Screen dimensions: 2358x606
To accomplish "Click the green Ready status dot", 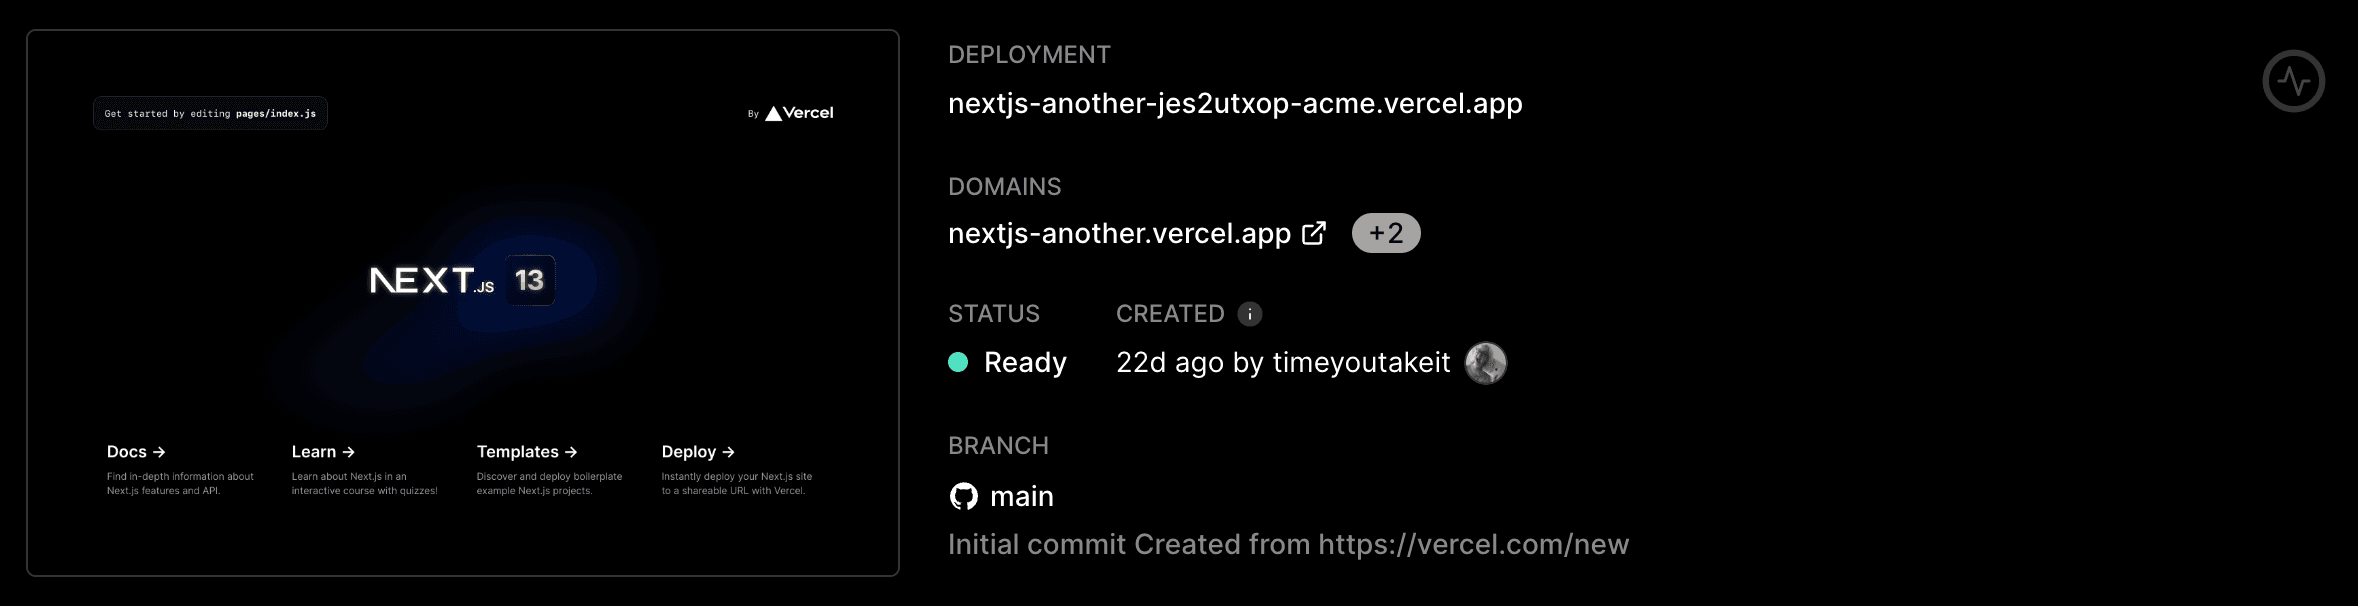I will (959, 363).
